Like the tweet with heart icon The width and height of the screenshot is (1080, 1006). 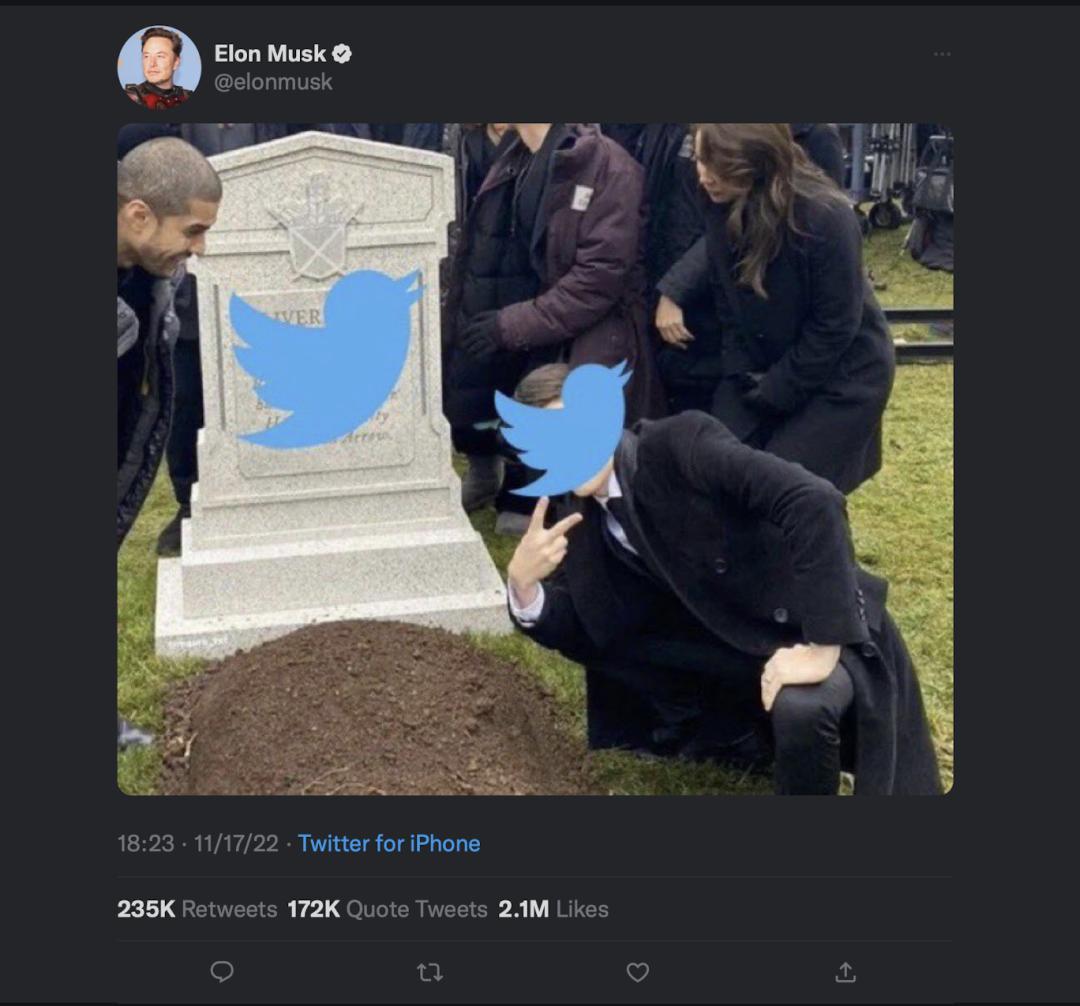(638, 972)
